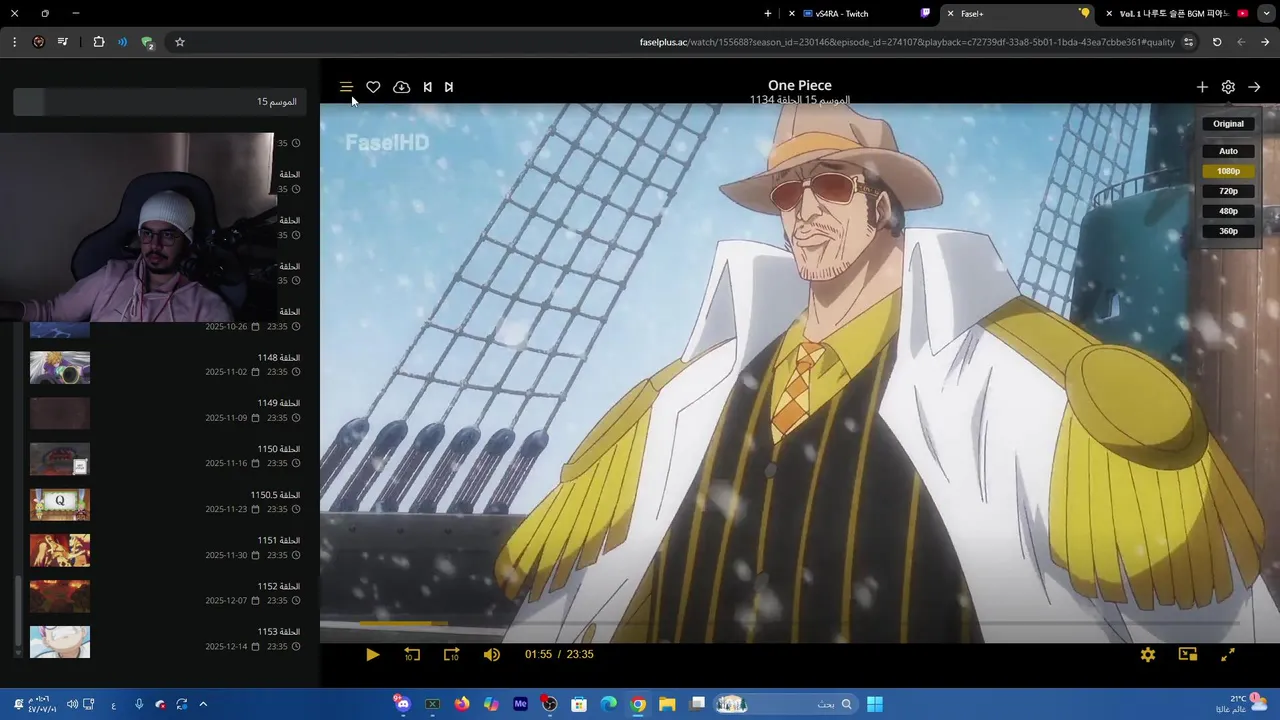Open episode 1150.5 from the list

[x=165, y=503]
